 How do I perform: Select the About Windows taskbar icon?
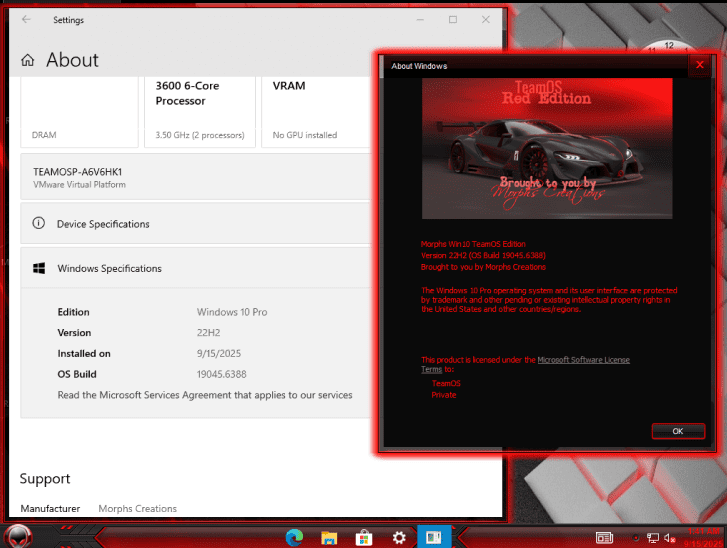435,537
